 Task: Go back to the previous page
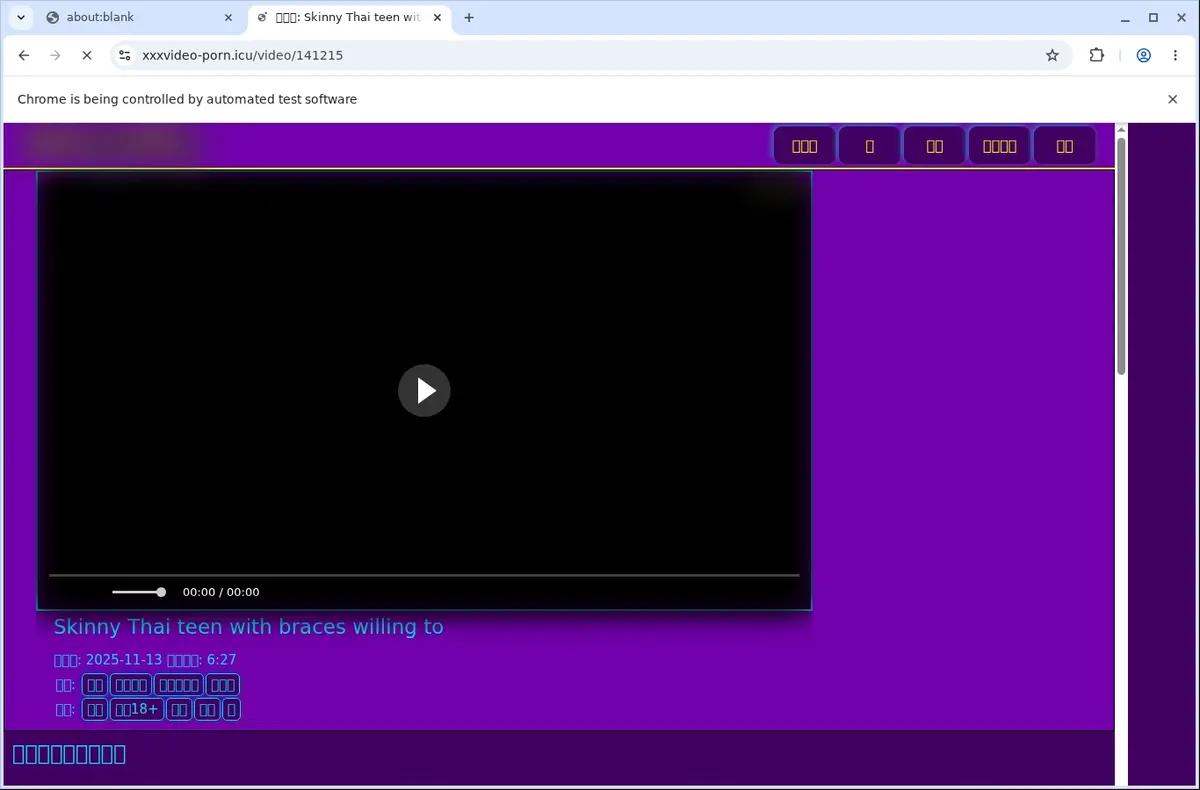[x=24, y=56]
